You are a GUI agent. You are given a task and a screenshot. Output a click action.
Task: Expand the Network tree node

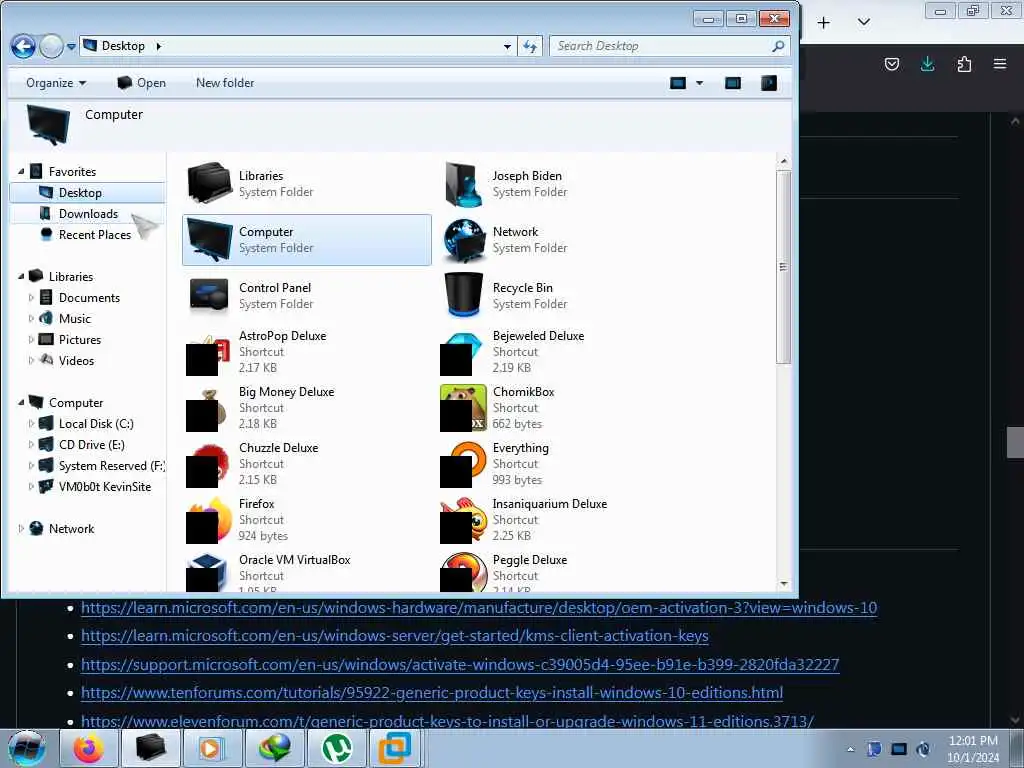pyautogui.click(x=21, y=529)
